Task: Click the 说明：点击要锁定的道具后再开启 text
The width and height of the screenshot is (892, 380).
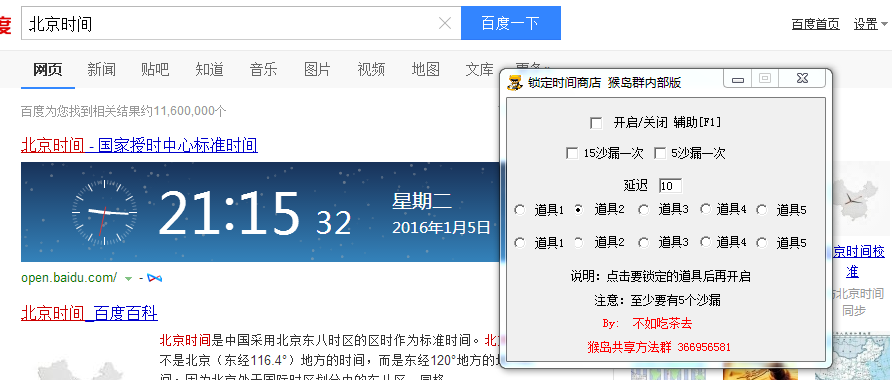Action: [x=660, y=277]
